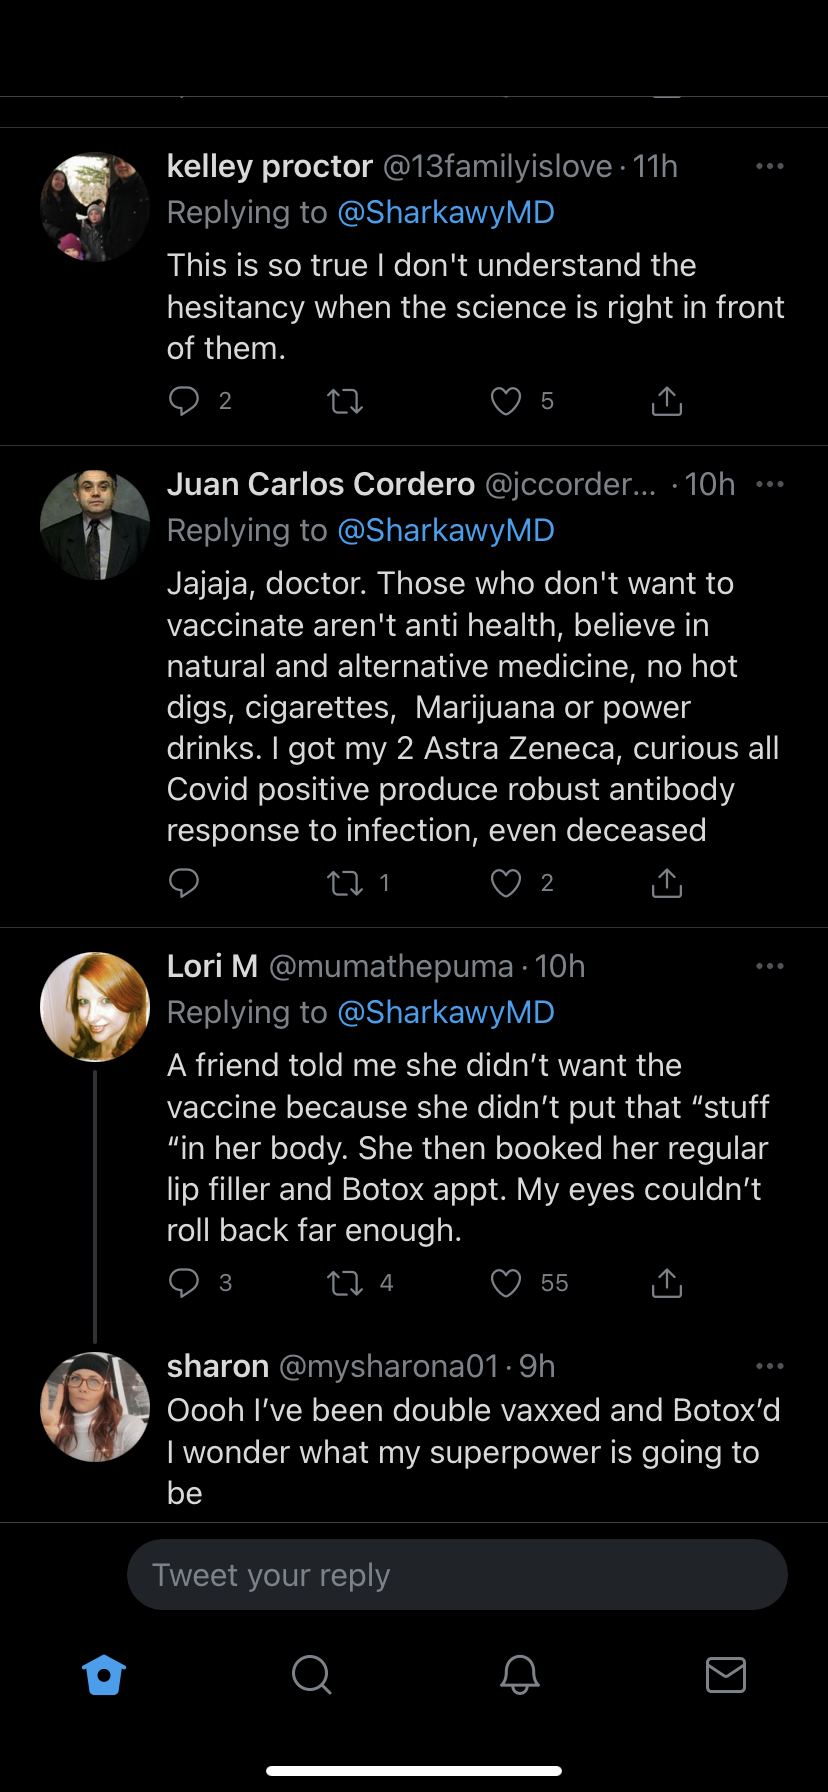Reply to kelley proctor's tweet

coord(184,402)
